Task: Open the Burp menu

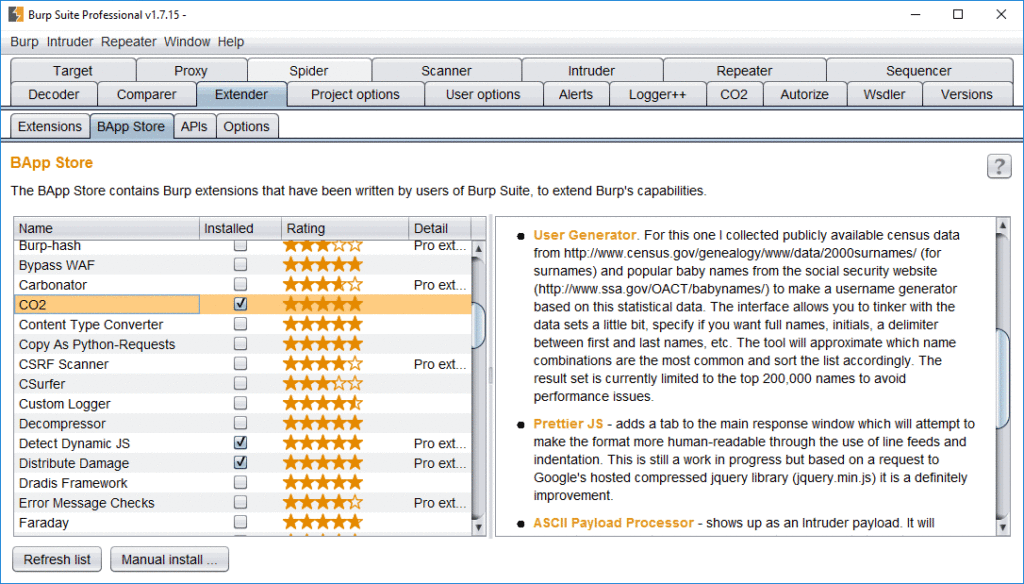Action: pos(24,42)
